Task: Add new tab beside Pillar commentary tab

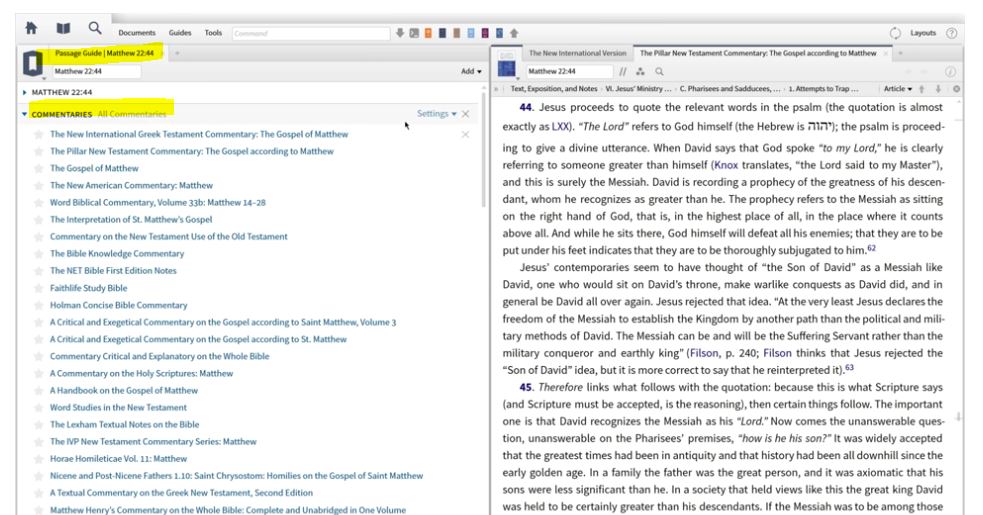Action: (x=900, y=53)
